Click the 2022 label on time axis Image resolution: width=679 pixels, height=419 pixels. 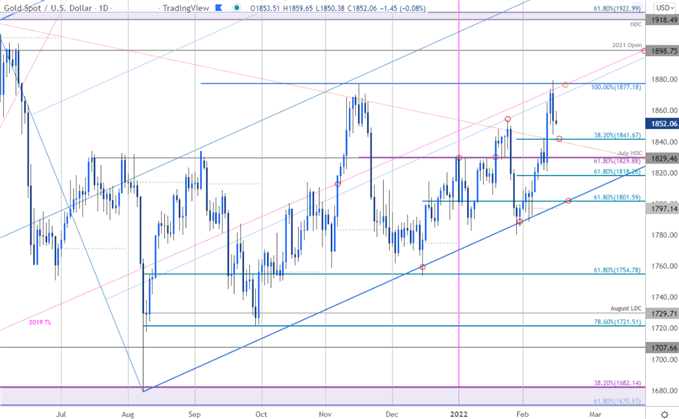[458, 410]
